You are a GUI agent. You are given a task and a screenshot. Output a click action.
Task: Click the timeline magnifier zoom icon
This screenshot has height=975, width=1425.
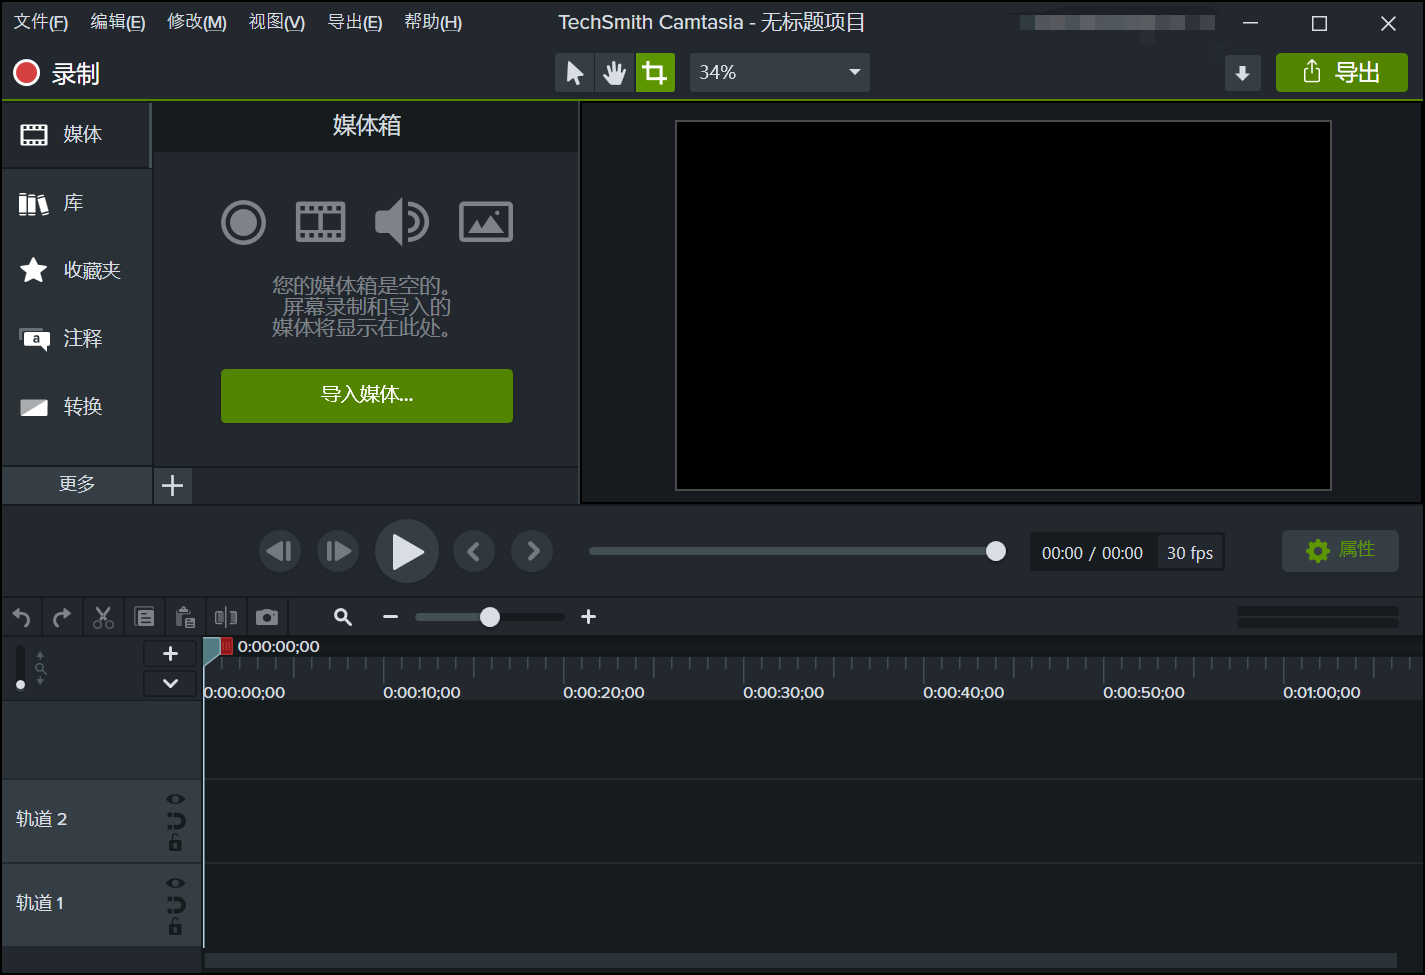[x=343, y=617]
